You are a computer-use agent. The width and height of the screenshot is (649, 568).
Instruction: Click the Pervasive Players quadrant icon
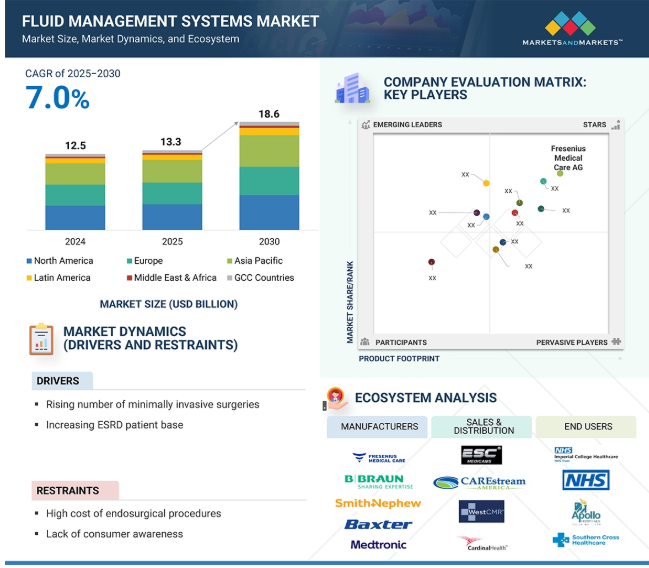617,342
